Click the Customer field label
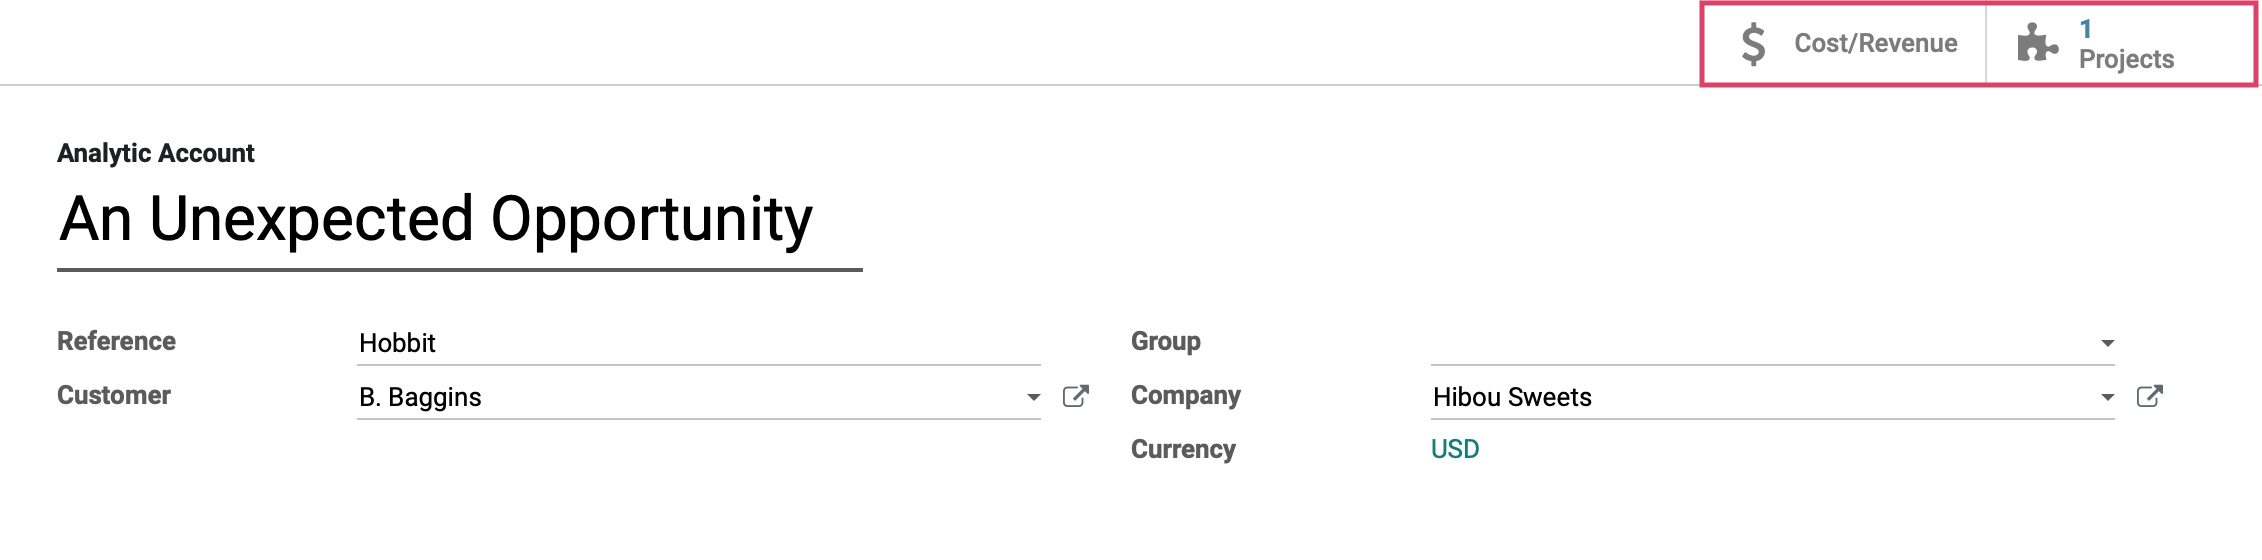This screenshot has height=560, width=2262. coord(114,395)
